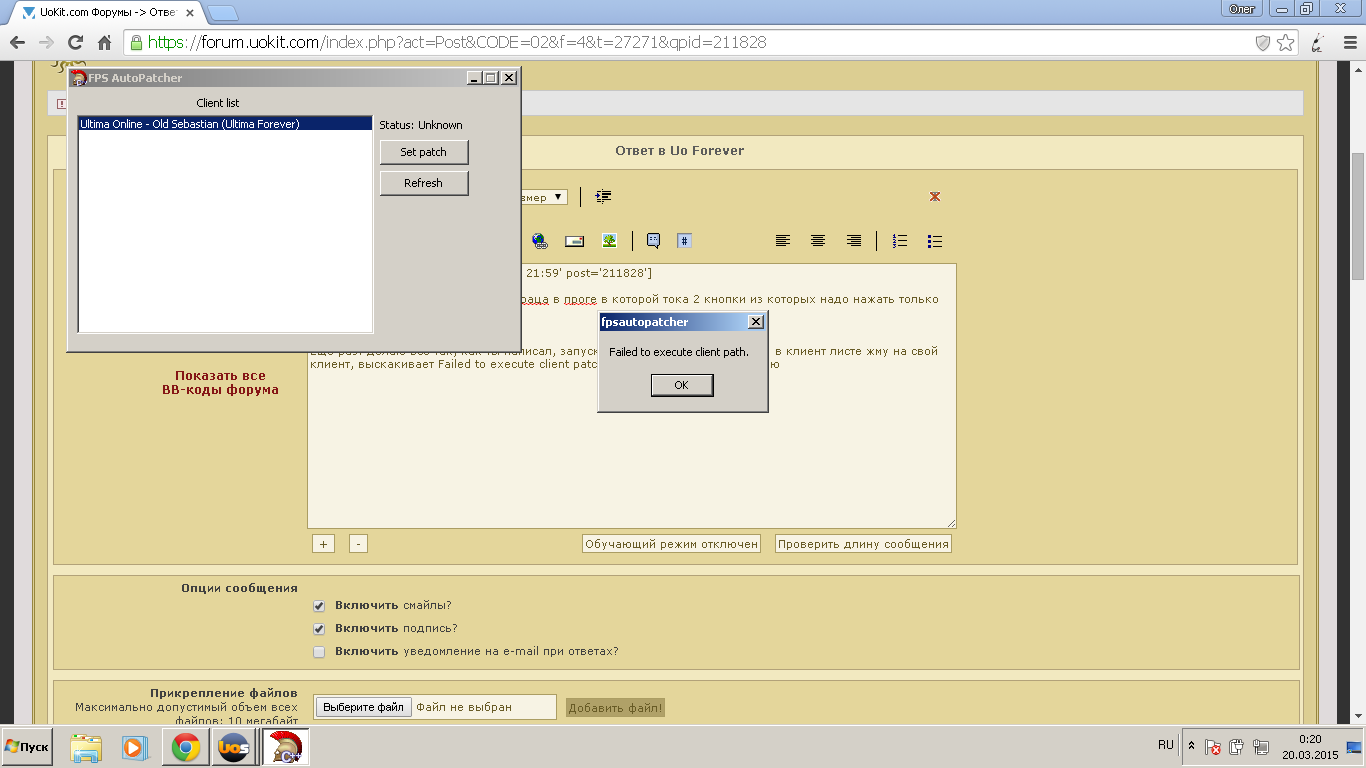The width and height of the screenshot is (1366, 768).
Task: Insert a bulleted list
Action: click(935, 241)
